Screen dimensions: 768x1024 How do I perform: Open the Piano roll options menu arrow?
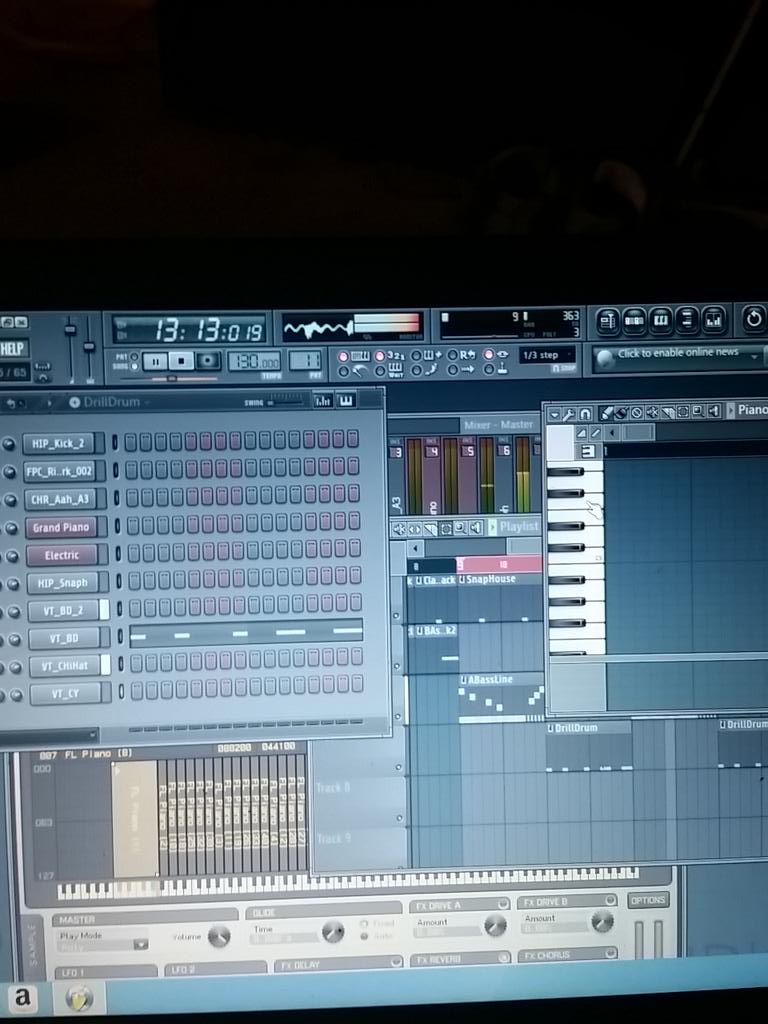(x=554, y=414)
